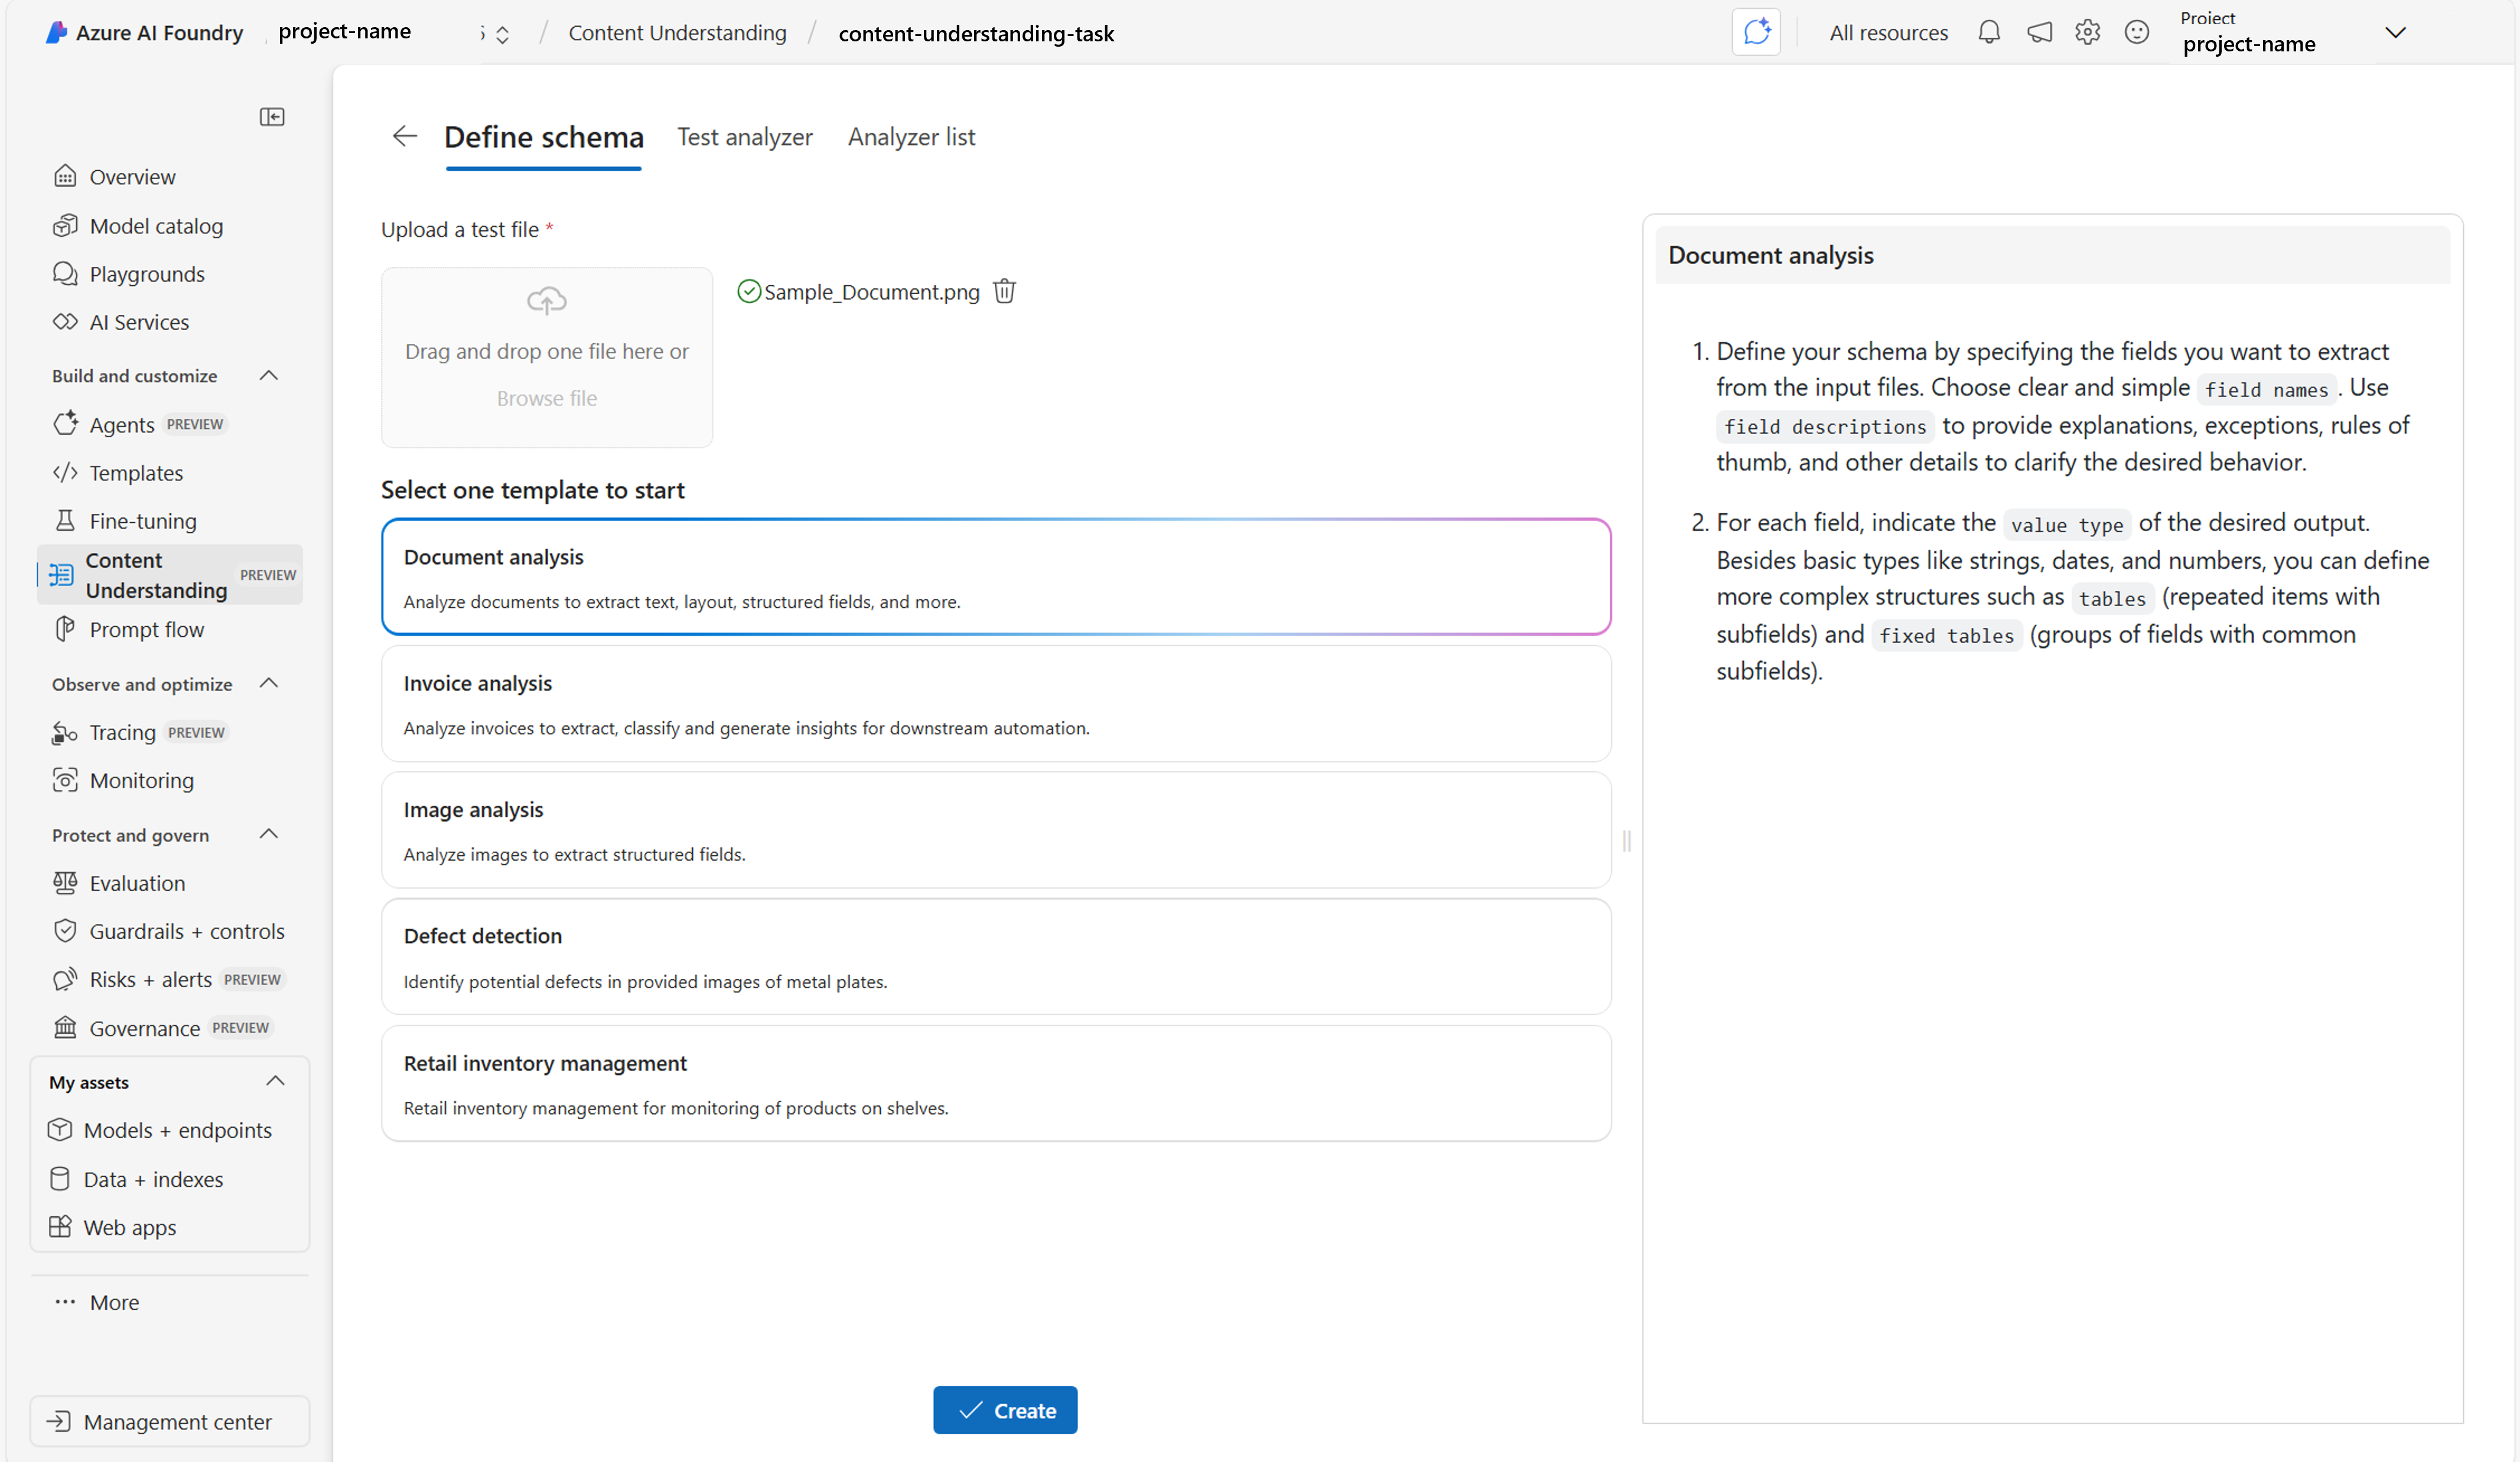Collapse the sidebar with the panel icon
Viewport: 2520px width, 1462px height.
coord(272,117)
